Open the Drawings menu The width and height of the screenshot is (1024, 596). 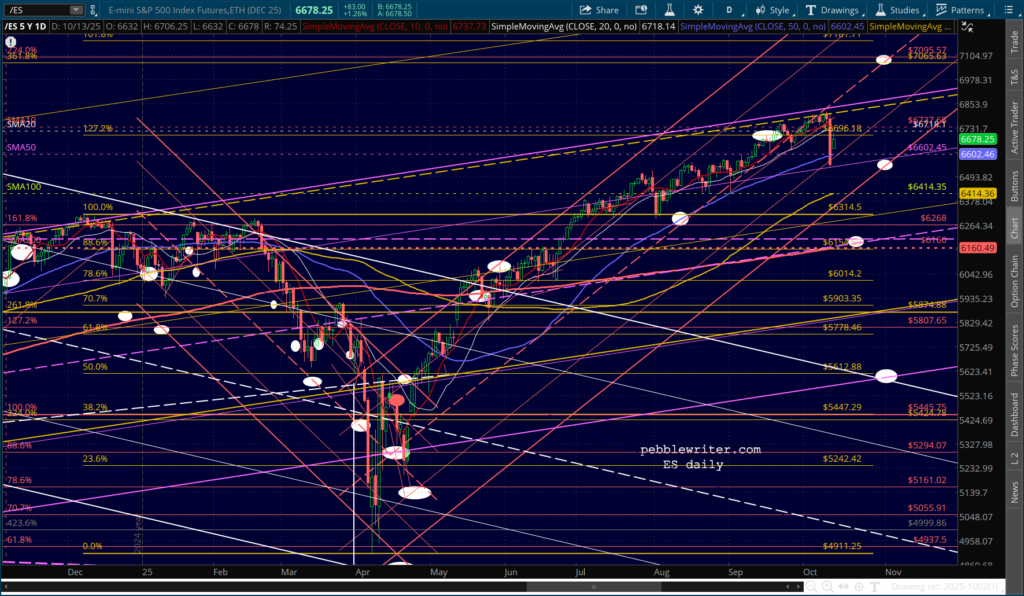point(833,10)
